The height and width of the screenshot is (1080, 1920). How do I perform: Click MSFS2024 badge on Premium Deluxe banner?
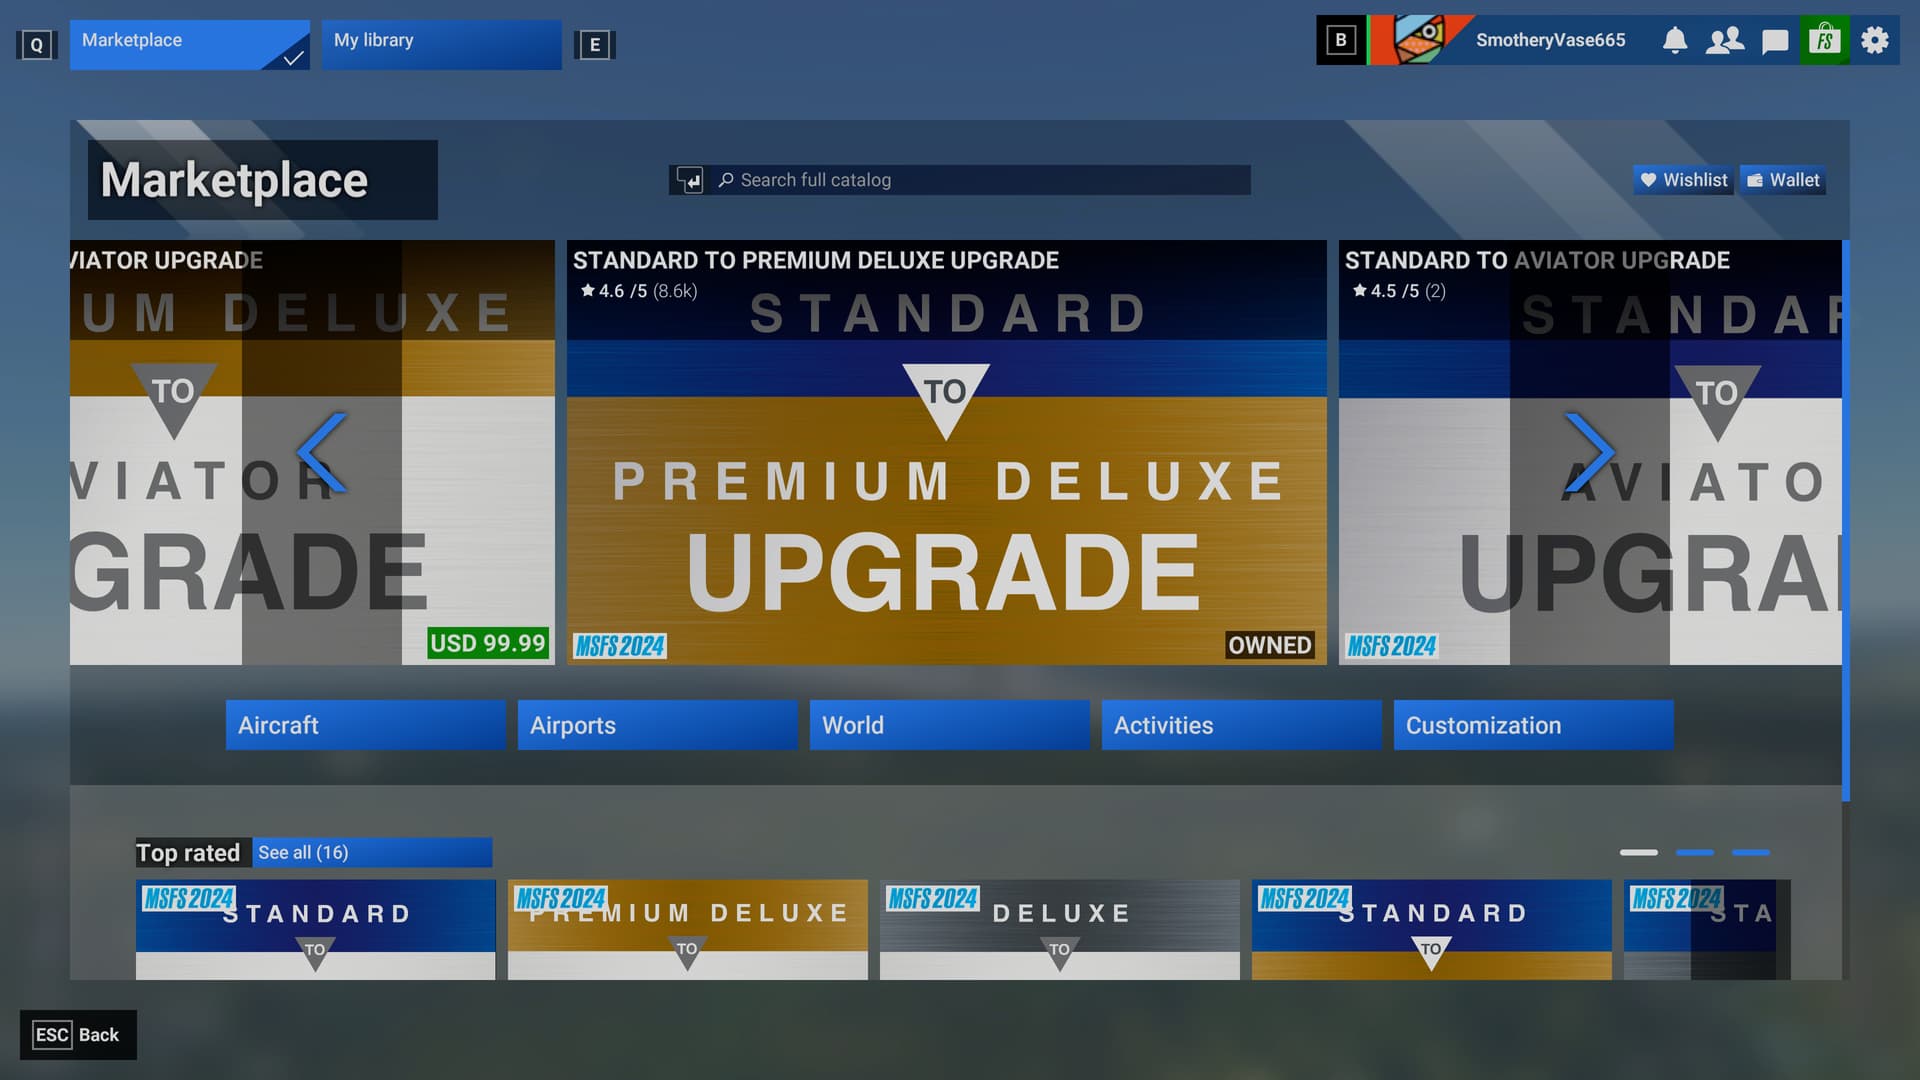(x=620, y=646)
